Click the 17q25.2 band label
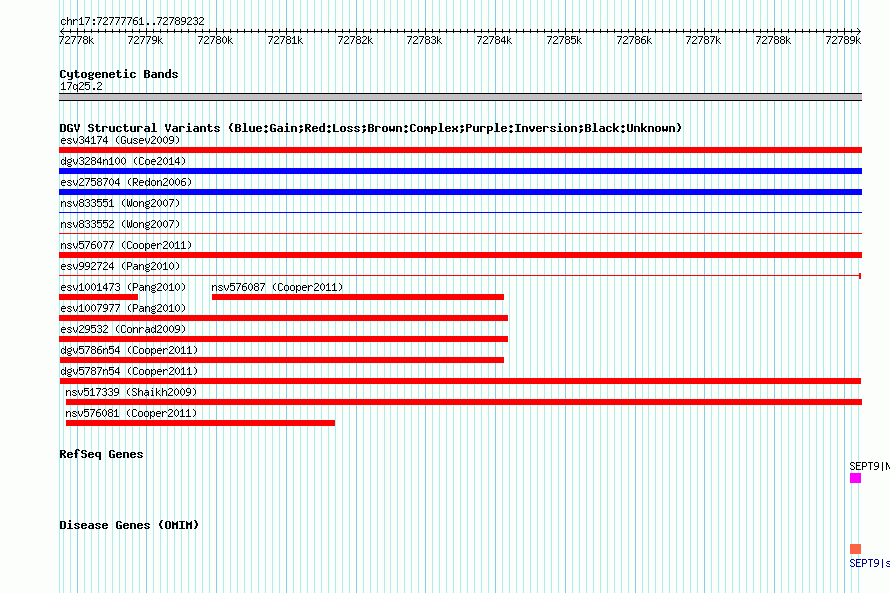The width and height of the screenshot is (890, 593). (81, 86)
